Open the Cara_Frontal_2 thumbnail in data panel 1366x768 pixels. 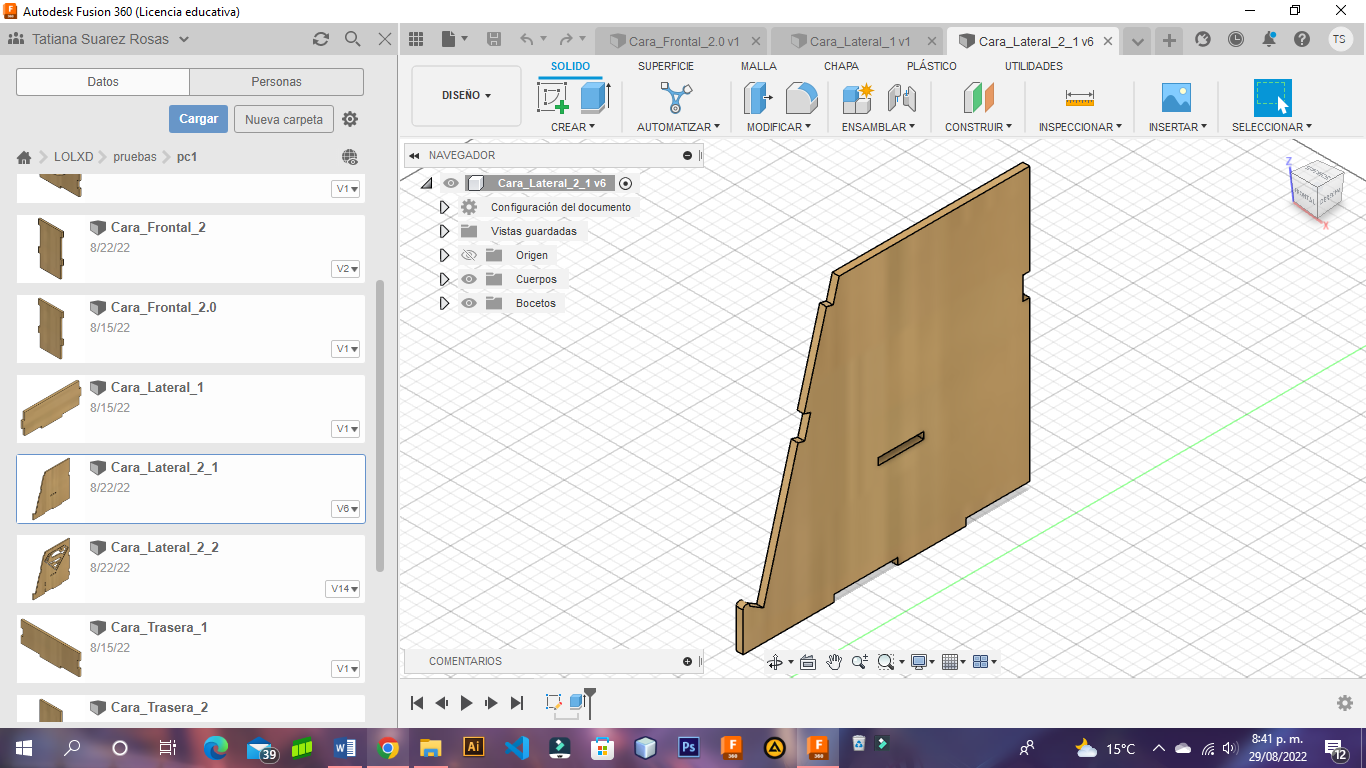click(x=50, y=248)
